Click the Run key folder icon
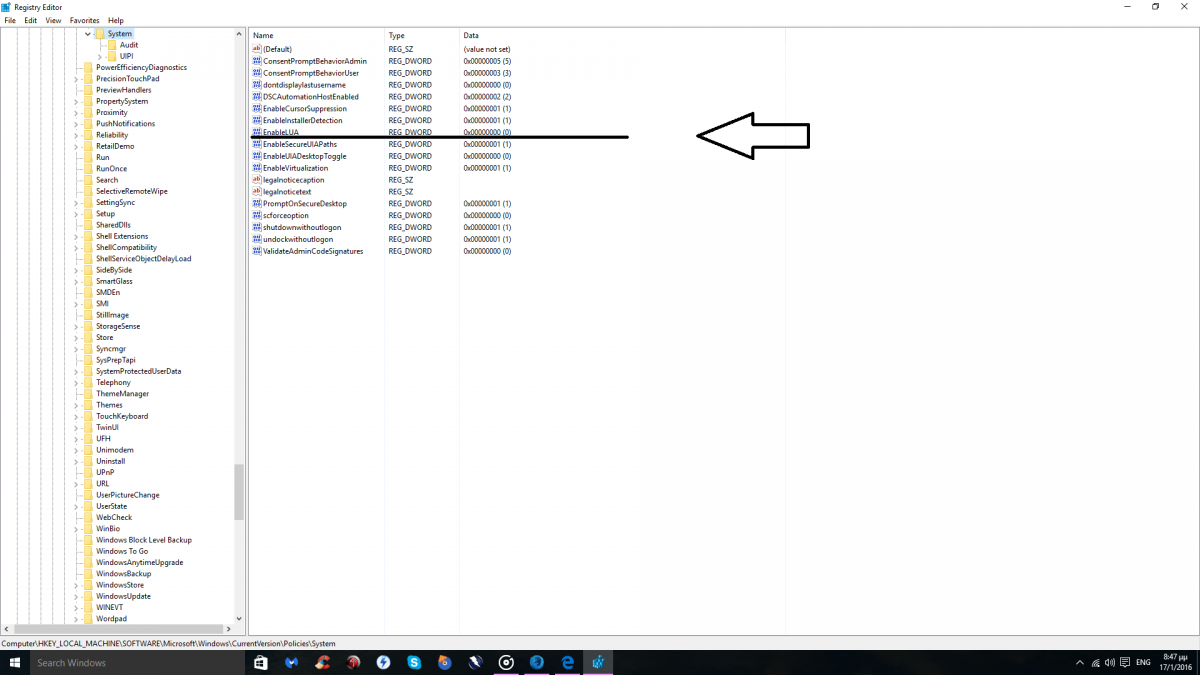This screenshot has height=675, width=1200. click(88, 157)
